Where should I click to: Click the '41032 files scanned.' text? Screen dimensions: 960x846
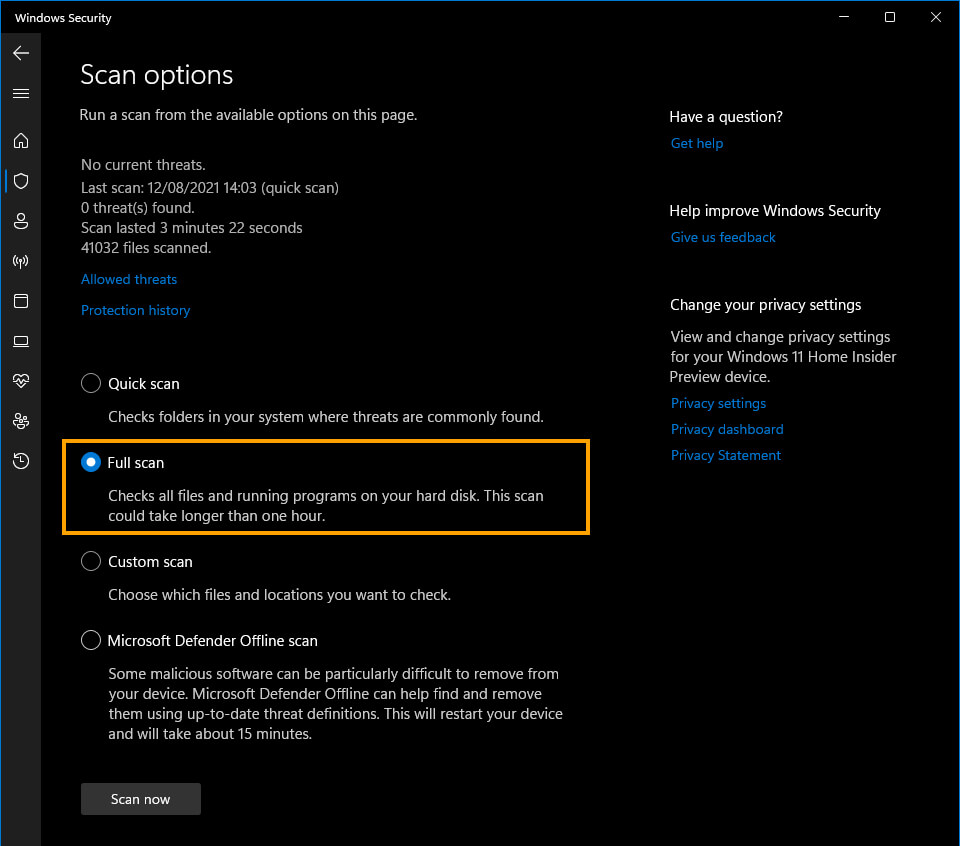click(x=146, y=248)
